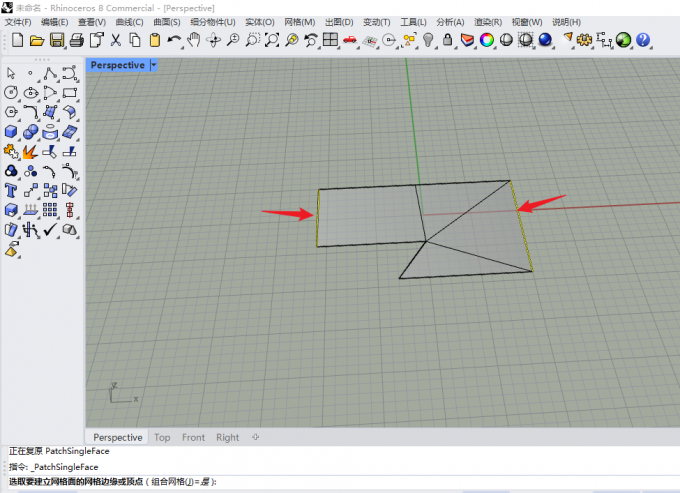Open the 变动(T) menu

pyautogui.click(x=376, y=22)
